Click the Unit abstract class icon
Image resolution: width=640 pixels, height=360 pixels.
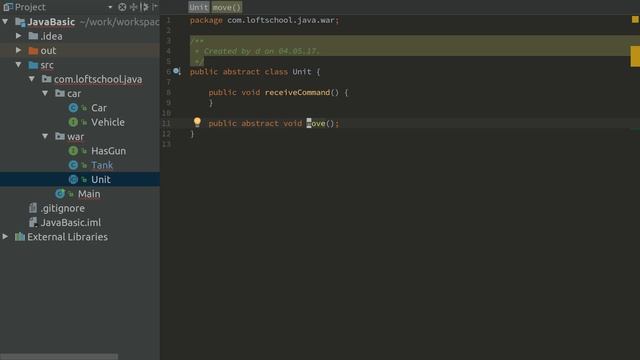(x=73, y=179)
